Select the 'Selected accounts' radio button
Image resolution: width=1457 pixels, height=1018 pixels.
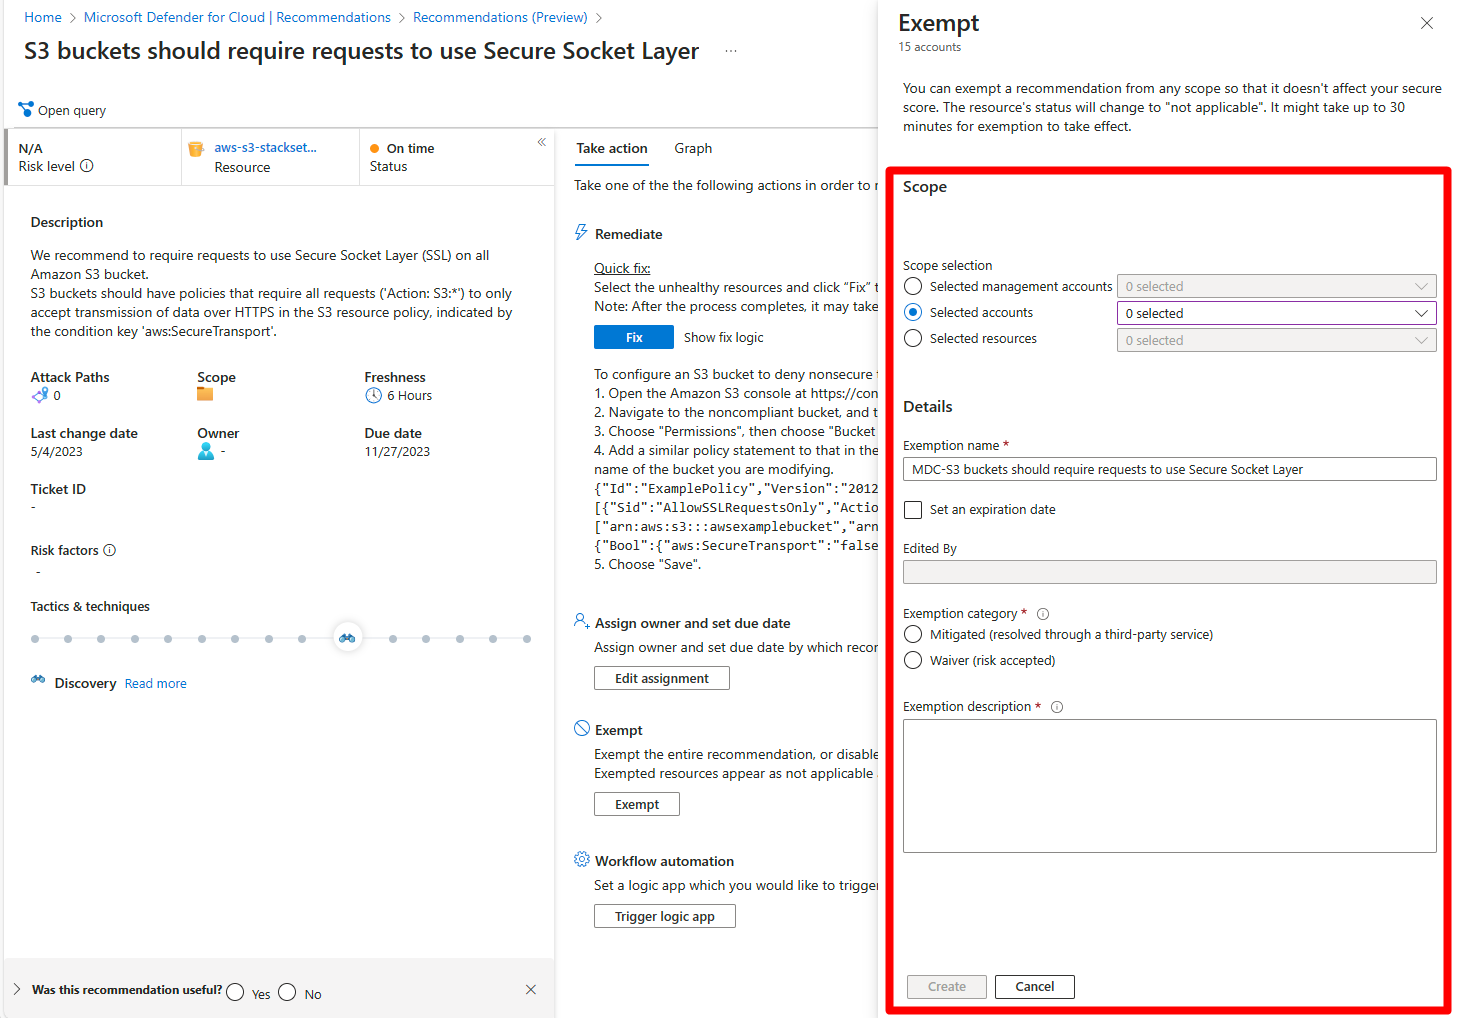click(x=913, y=312)
